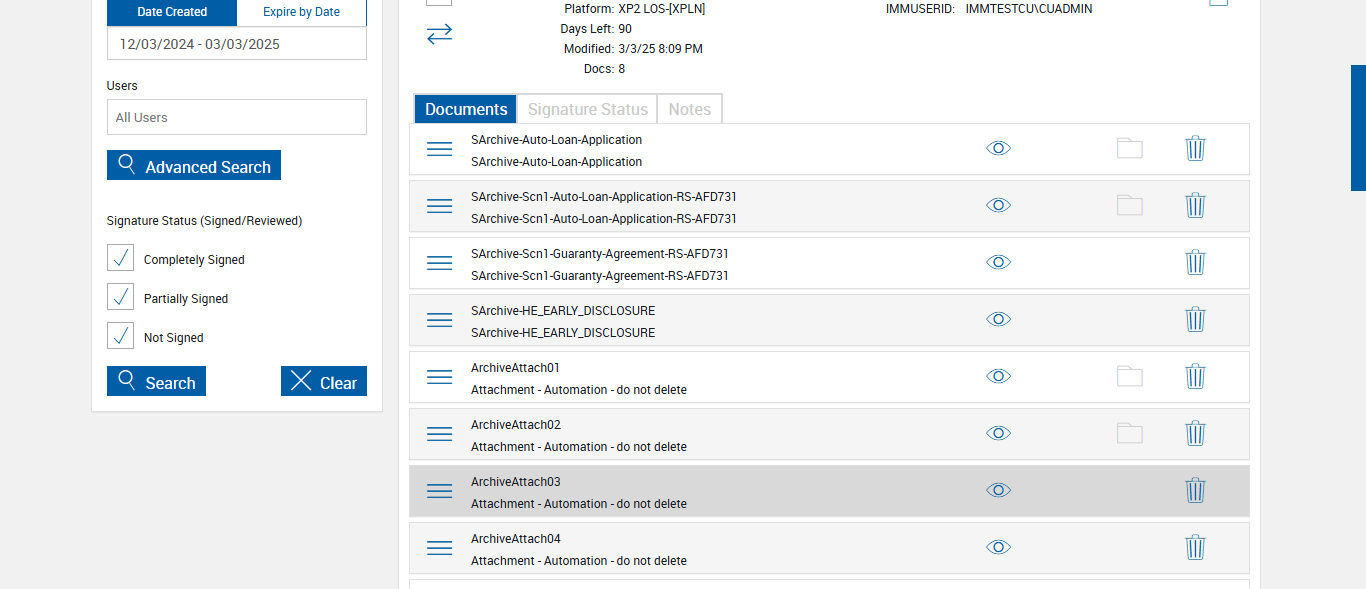The width and height of the screenshot is (1366, 589).
Task: Uncheck the Completely Signed checkbox
Action: (120, 258)
